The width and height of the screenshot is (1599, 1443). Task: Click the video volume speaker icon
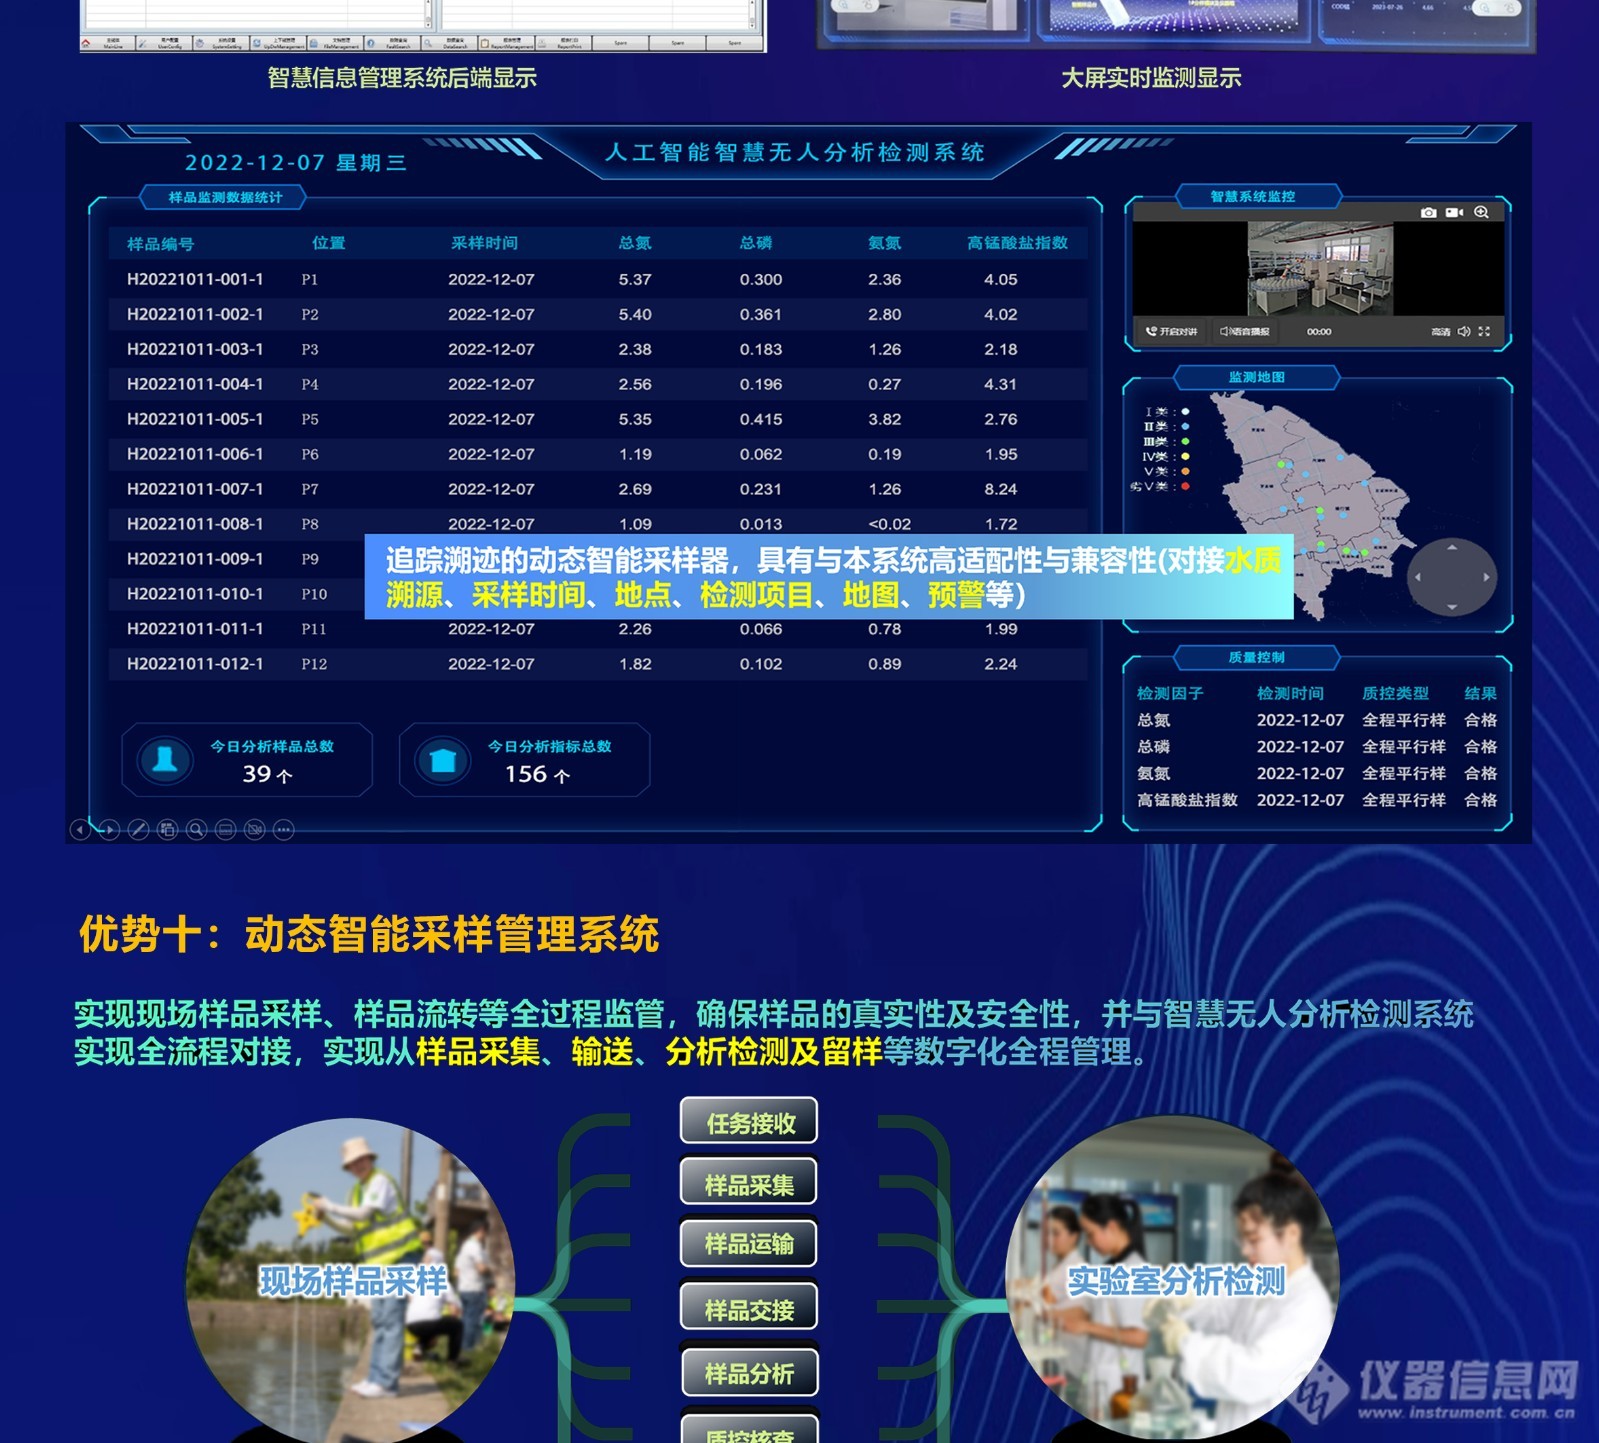pos(1464,331)
